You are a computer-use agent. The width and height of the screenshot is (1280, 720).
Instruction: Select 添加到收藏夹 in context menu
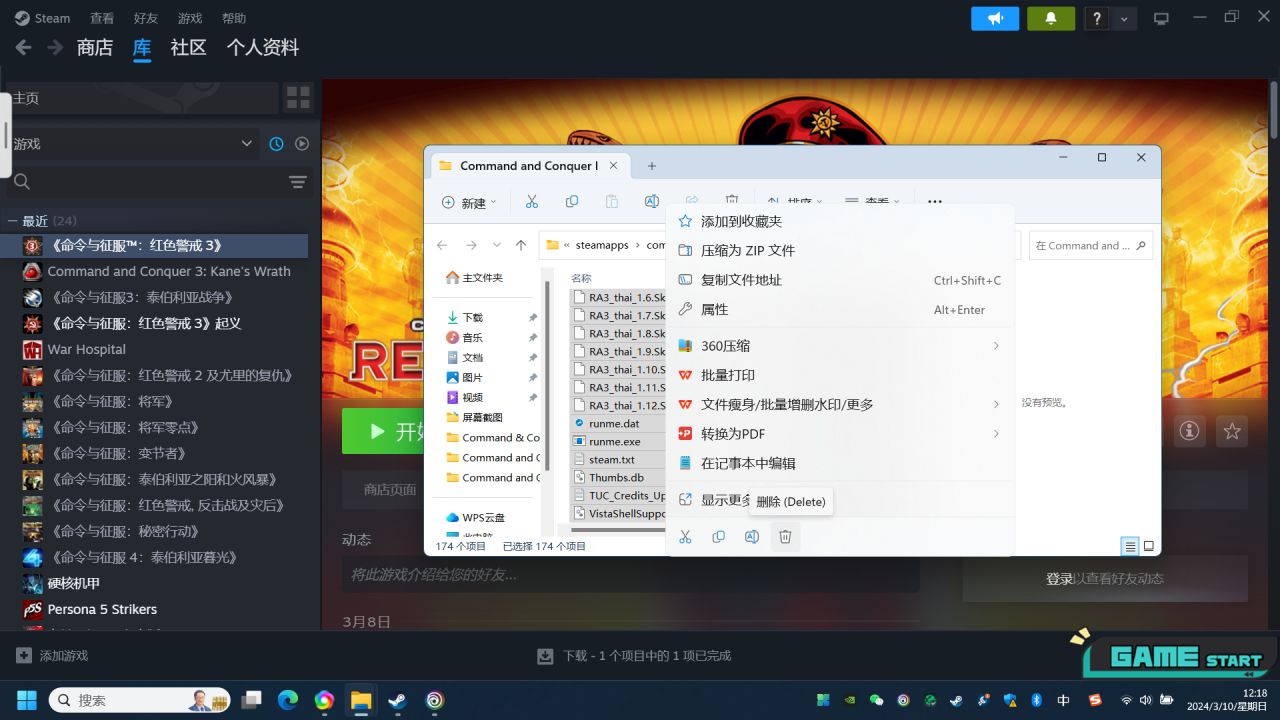coord(840,221)
